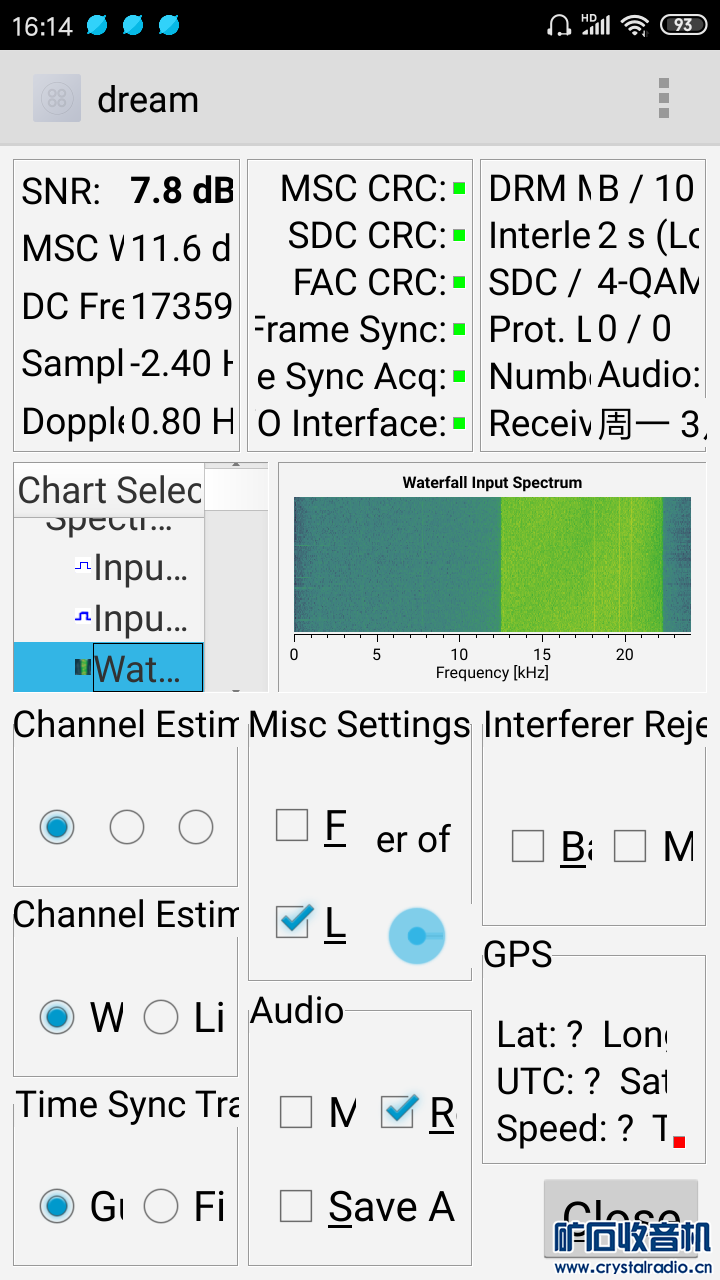The image size is (720, 1280).
Task: Click the Time Sync Acq green indicator
Action: [x=459, y=376]
